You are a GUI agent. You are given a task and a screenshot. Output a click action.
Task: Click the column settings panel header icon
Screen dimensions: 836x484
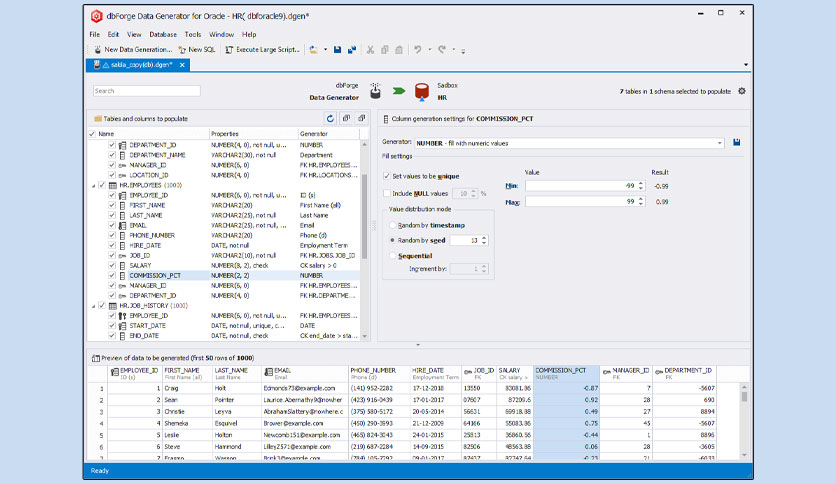pos(386,119)
